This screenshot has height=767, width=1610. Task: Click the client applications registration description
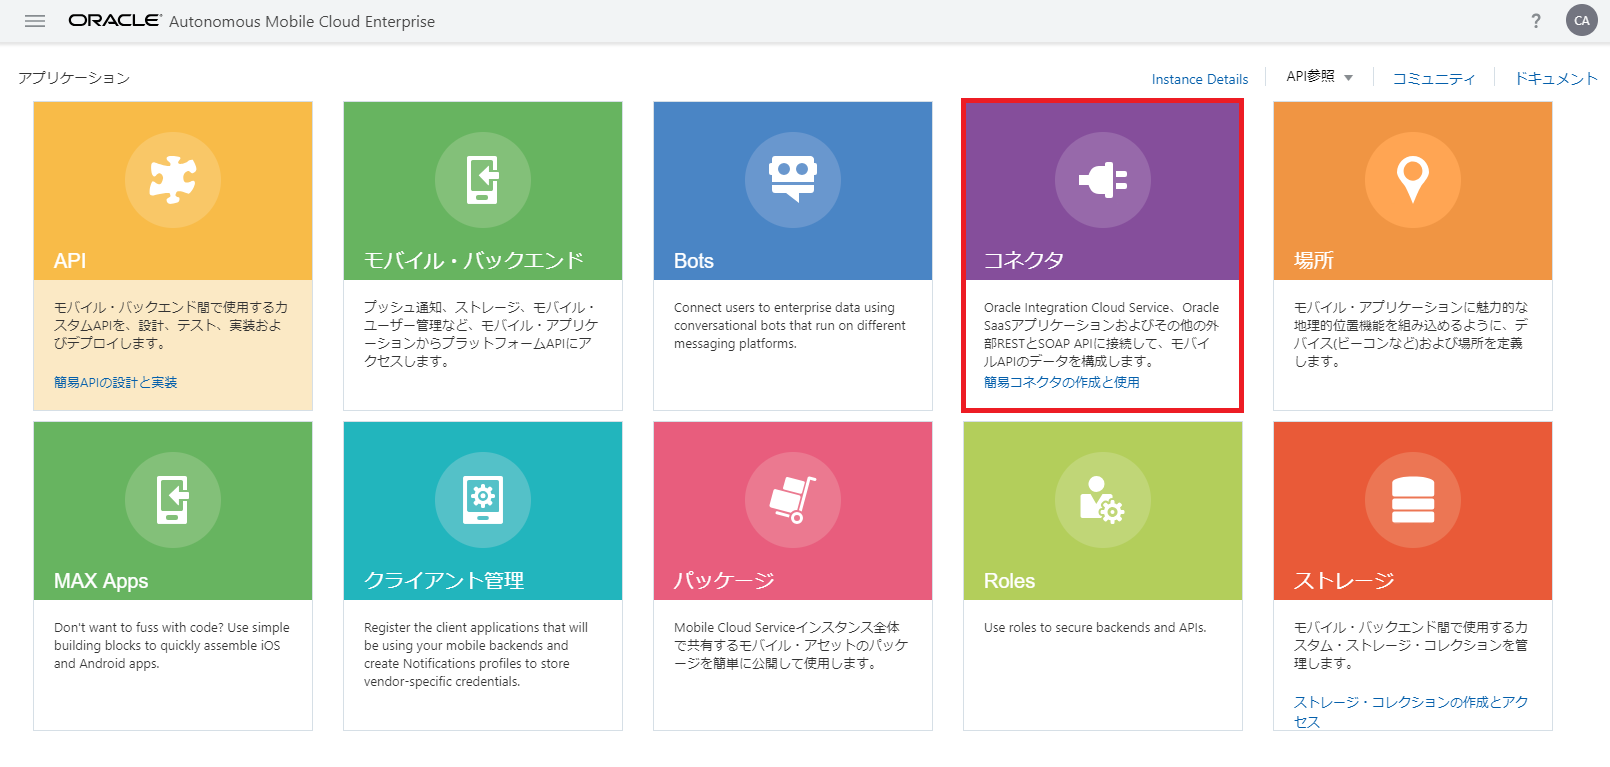click(x=476, y=655)
